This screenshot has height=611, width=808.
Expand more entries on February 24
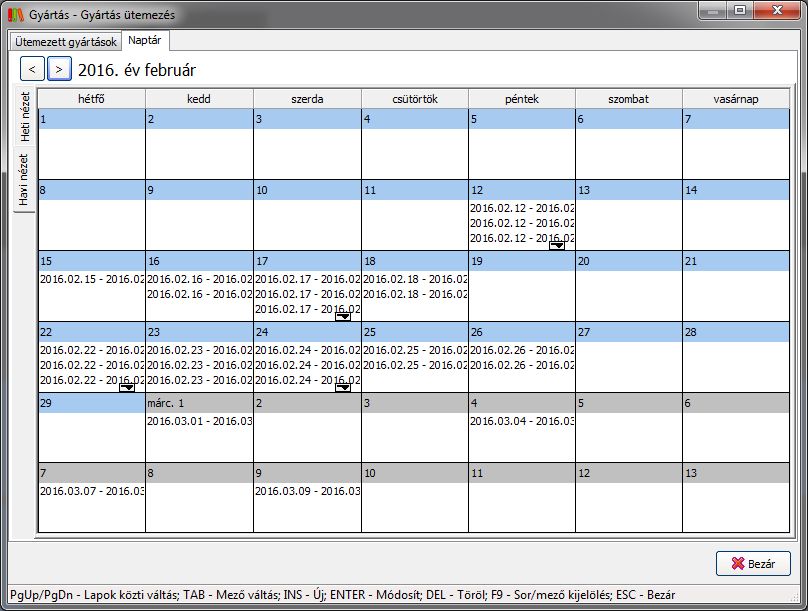point(342,387)
